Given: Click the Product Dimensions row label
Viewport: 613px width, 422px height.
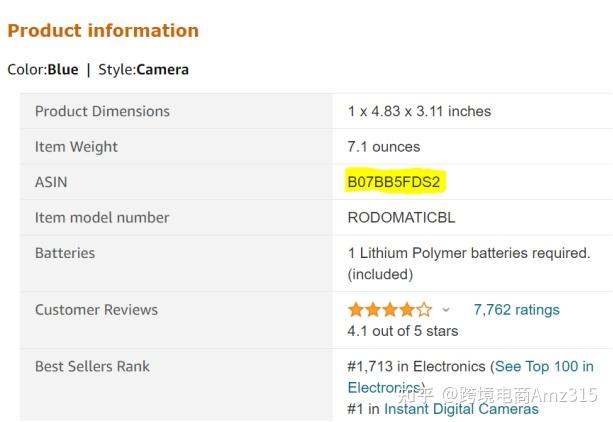Looking at the screenshot, I should pyautogui.click(x=102, y=111).
